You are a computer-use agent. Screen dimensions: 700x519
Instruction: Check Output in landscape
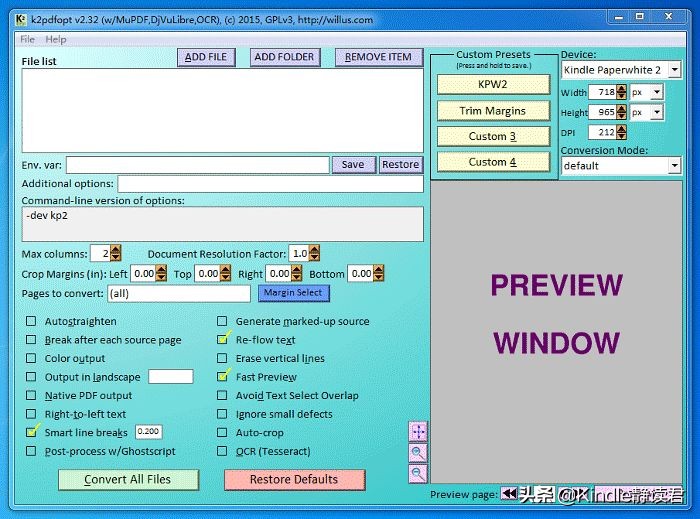point(31,377)
